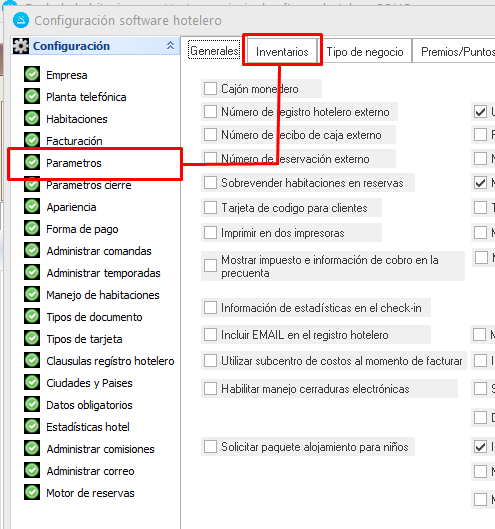Click the green check icon next to Datos obligatorios
Viewport: 495px width, 529px height.
(x=32, y=404)
